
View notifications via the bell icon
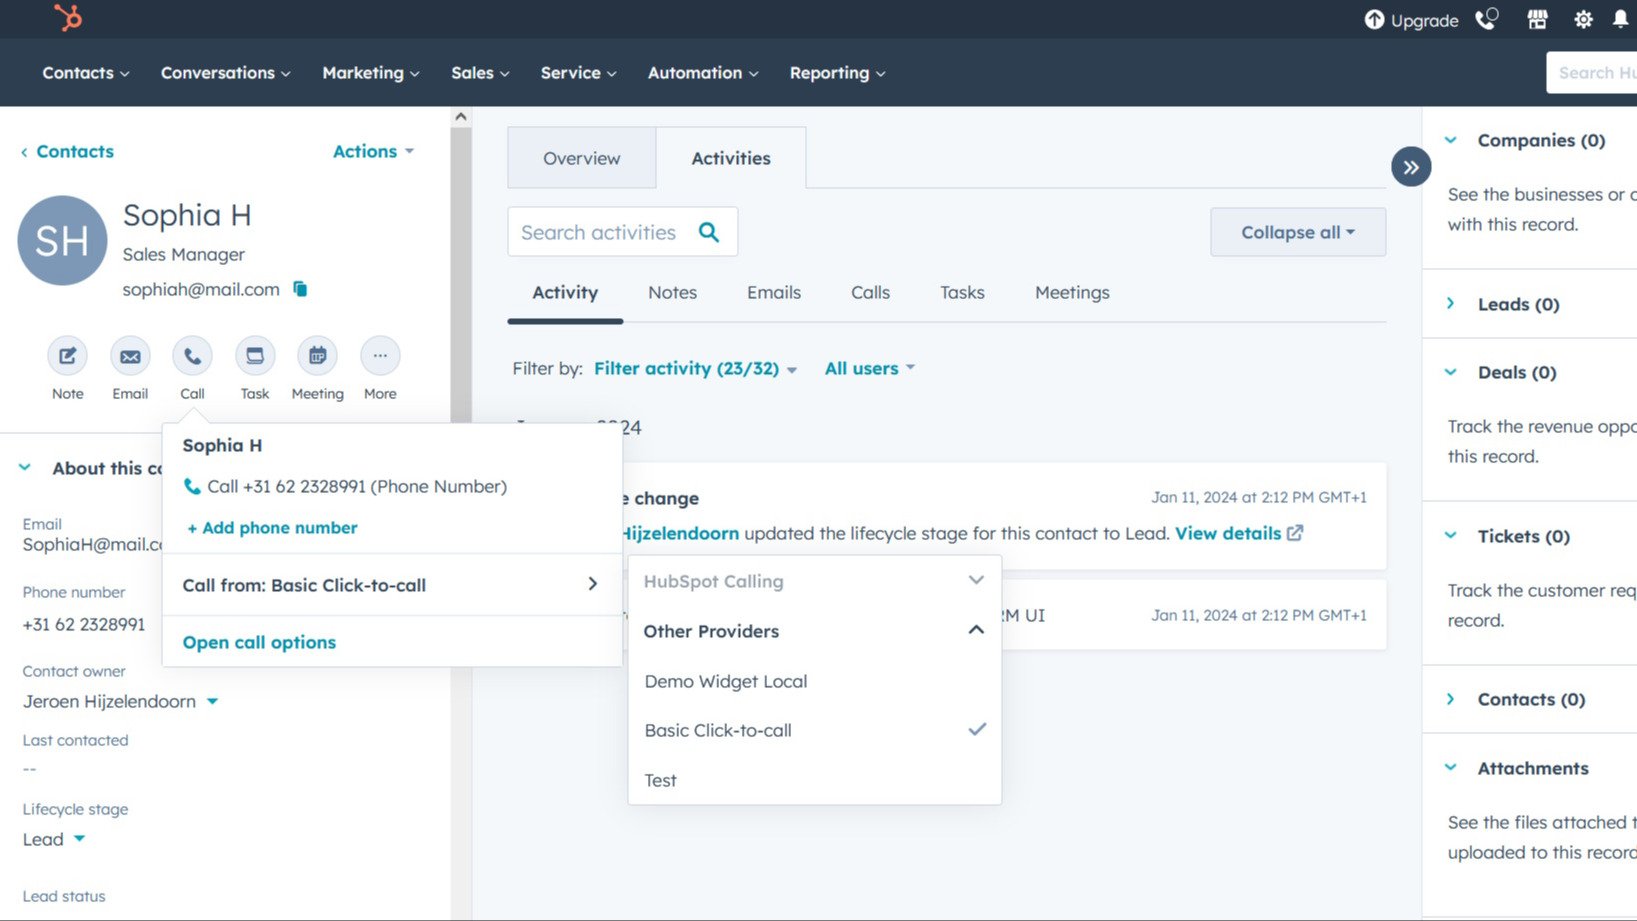click(x=1622, y=19)
